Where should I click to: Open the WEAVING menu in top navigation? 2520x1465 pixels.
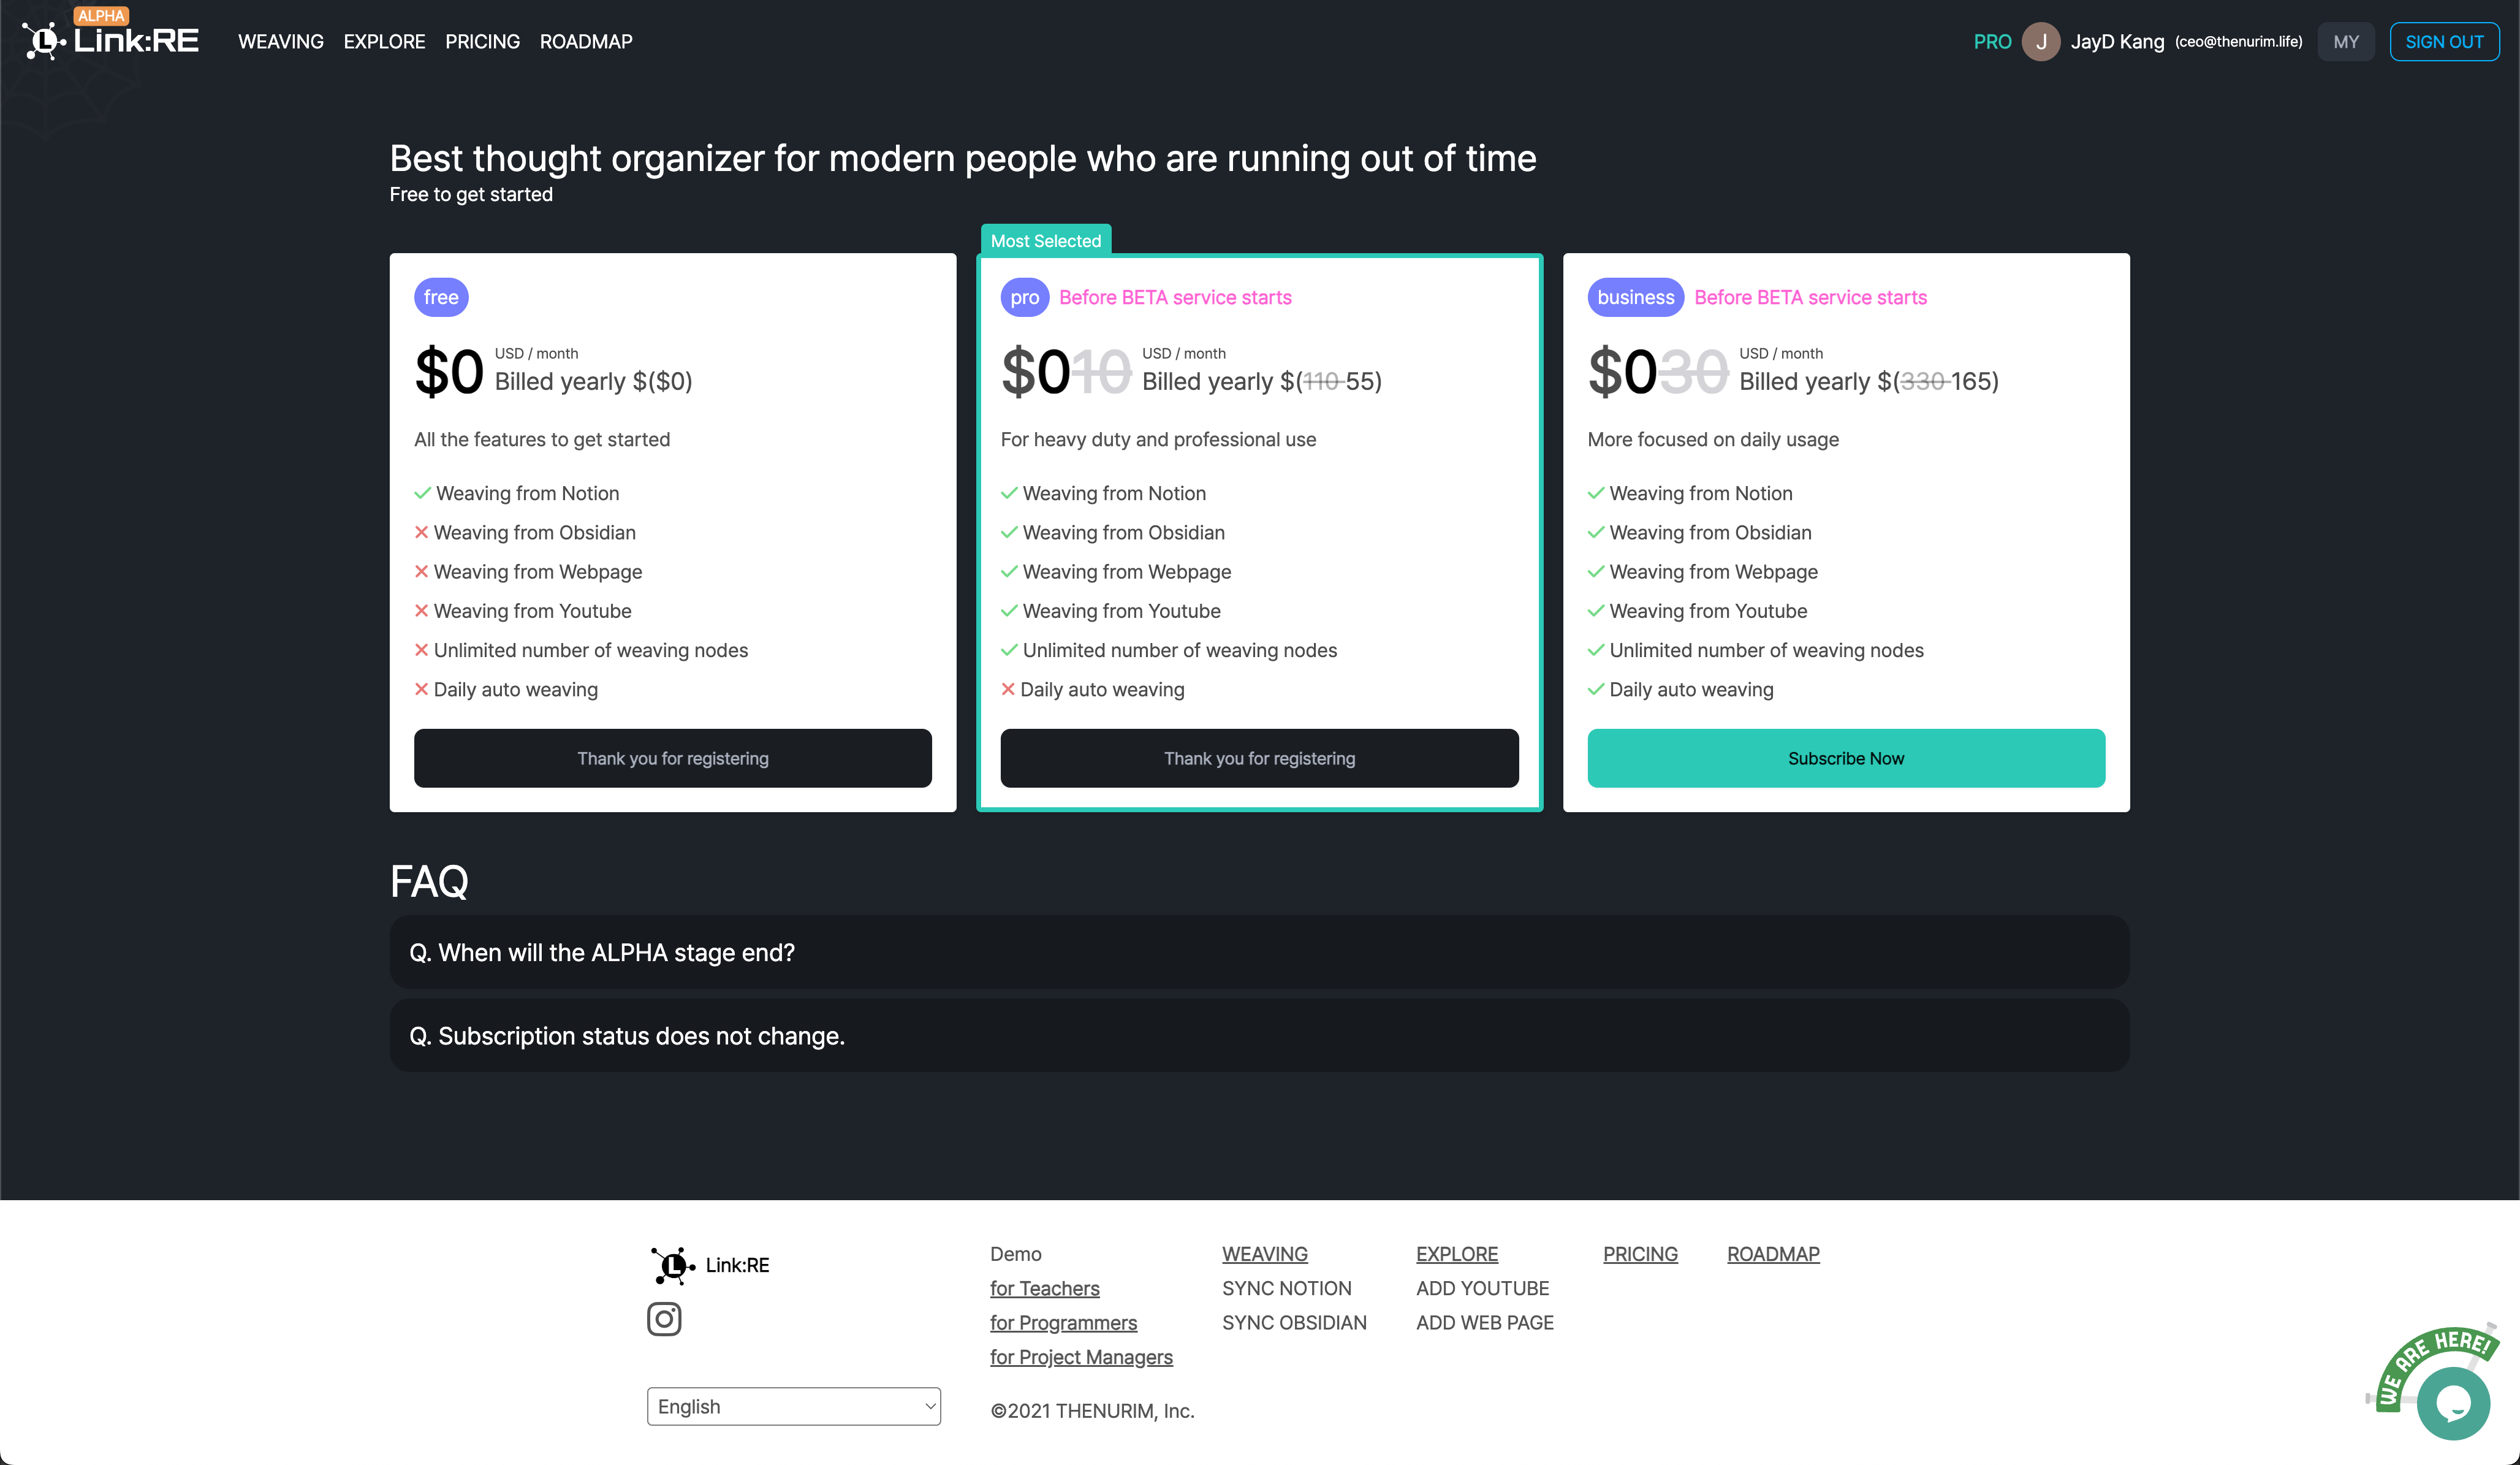[281, 42]
